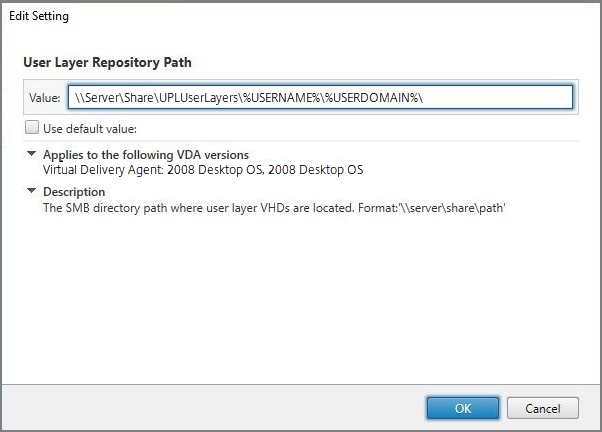Click the 'Value:' field label

click(x=44, y=97)
